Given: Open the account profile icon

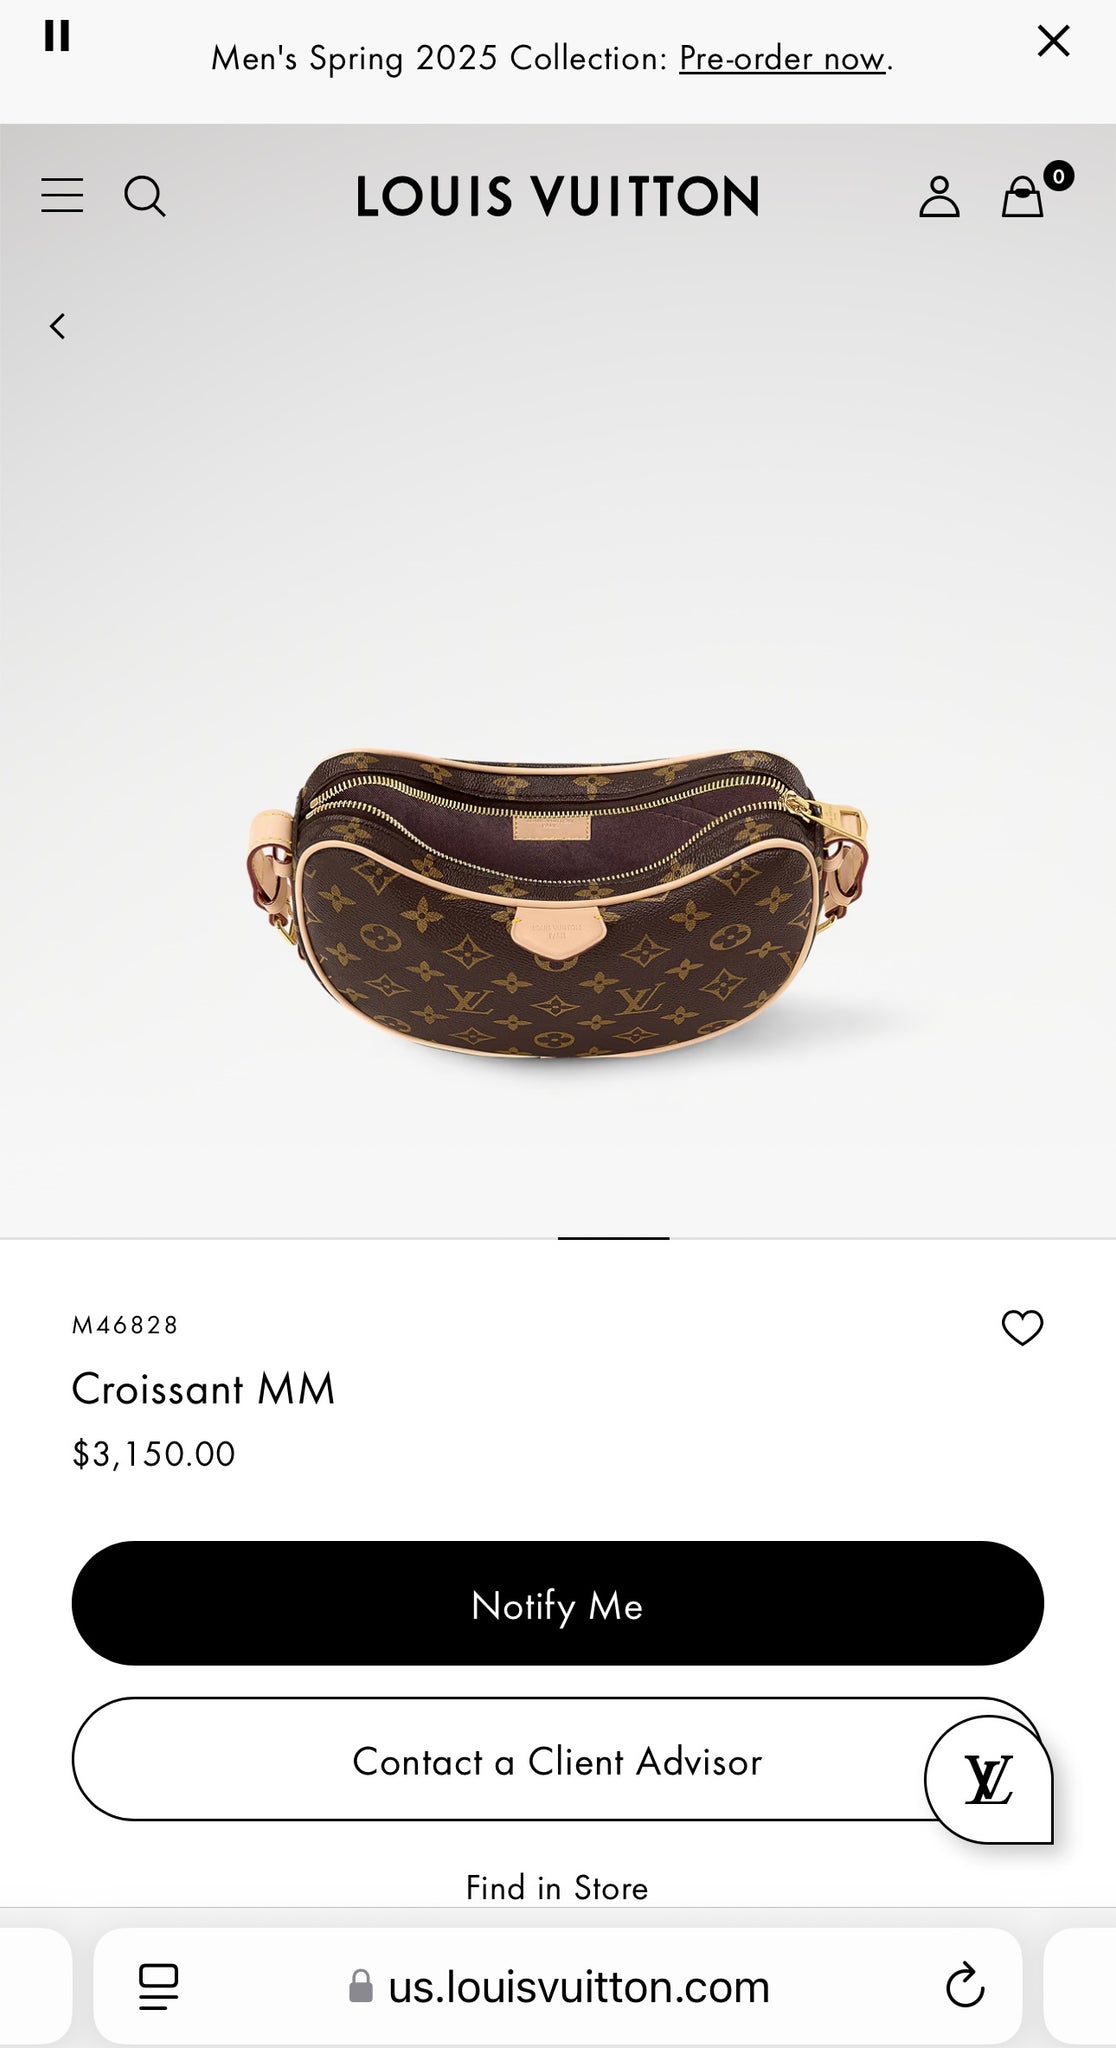Looking at the screenshot, I should click(939, 196).
